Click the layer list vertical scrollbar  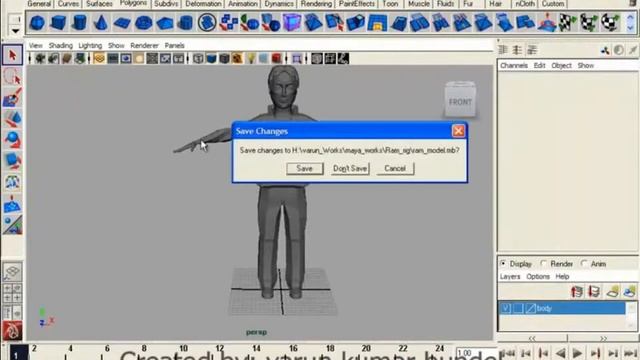[631, 316]
